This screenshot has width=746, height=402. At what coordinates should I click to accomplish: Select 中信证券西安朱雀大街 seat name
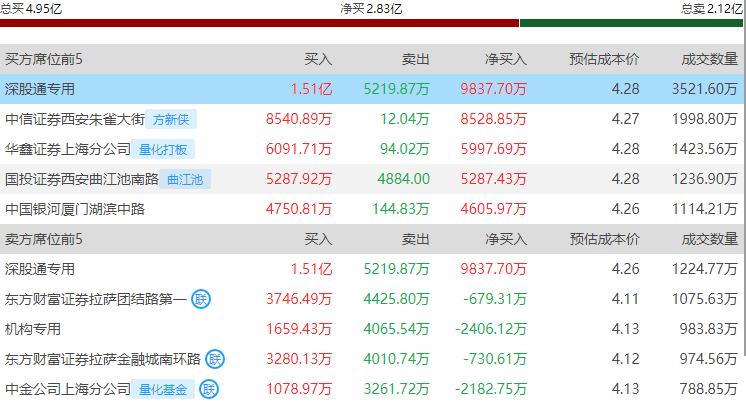pos(75,119)
